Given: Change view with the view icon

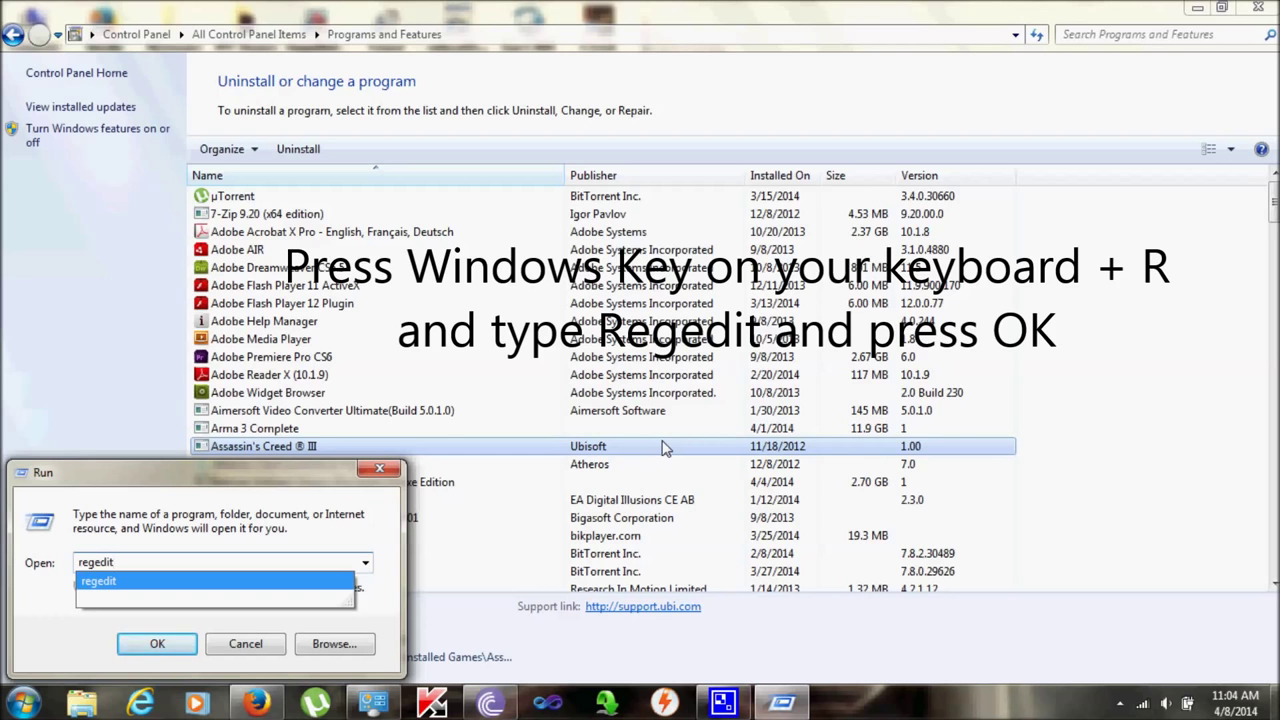Looking at the screenshot, I should [x=1209, y=149].
